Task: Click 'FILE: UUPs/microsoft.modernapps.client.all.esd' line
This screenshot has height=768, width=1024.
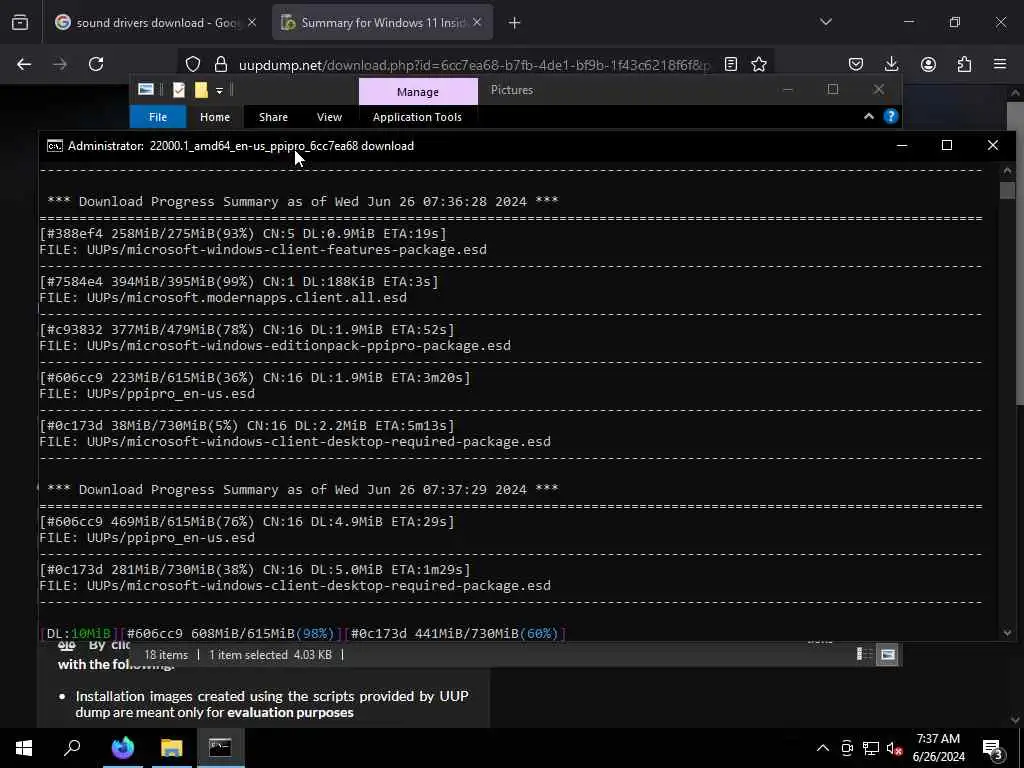Action: (223, 297)
